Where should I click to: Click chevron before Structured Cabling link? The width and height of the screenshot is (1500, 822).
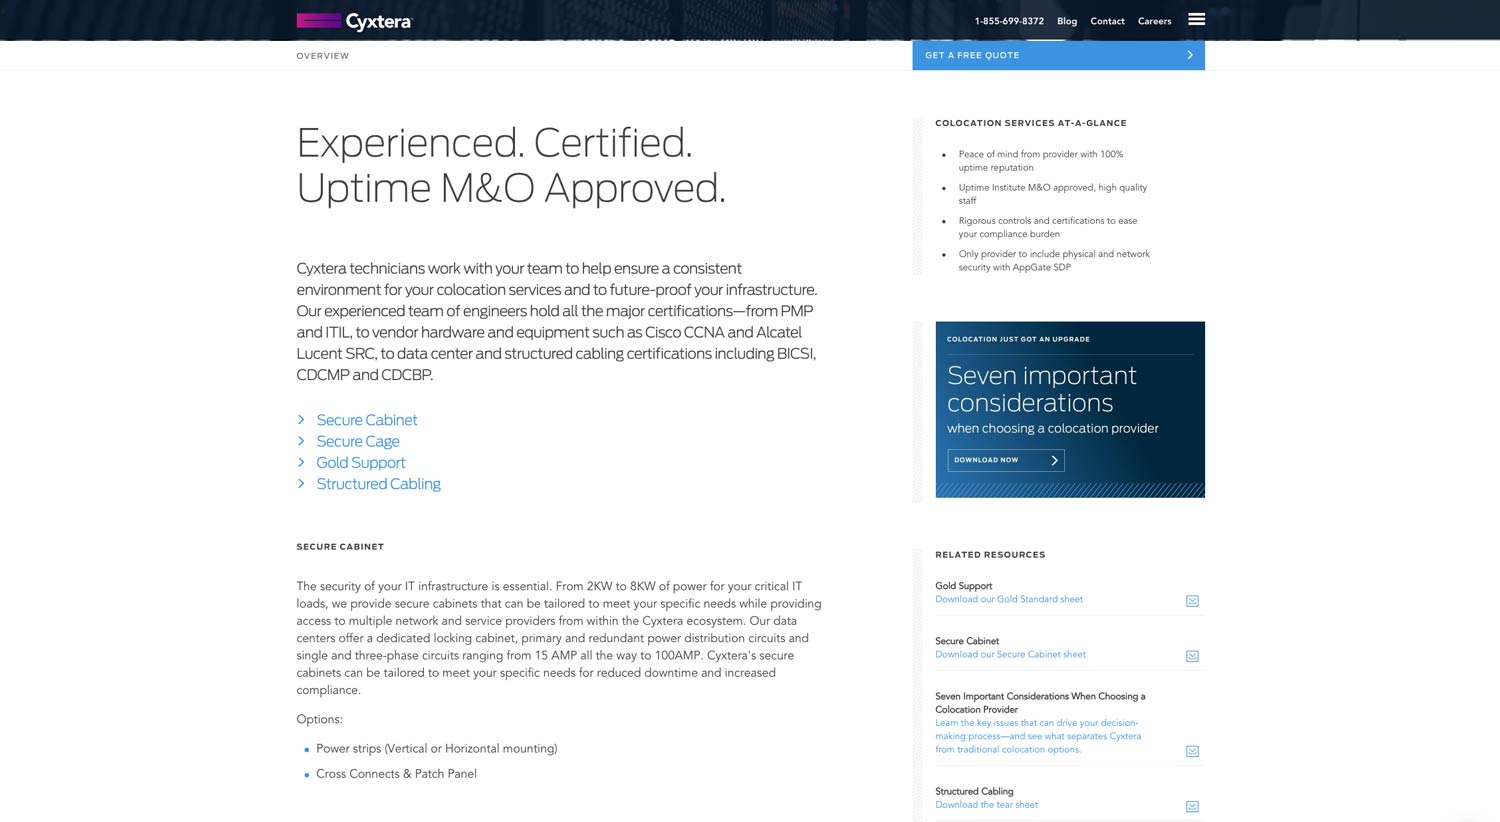click(301, 484)
